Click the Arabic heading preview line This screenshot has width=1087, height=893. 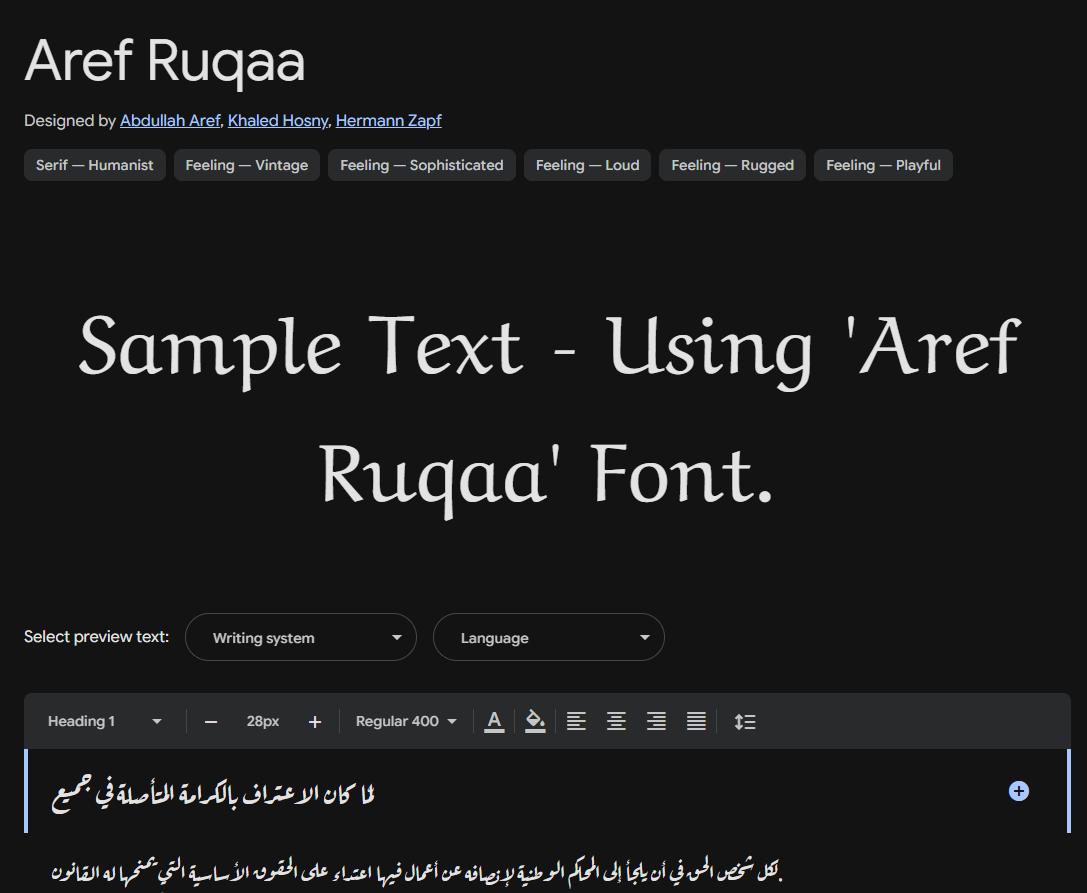point(214,795)
